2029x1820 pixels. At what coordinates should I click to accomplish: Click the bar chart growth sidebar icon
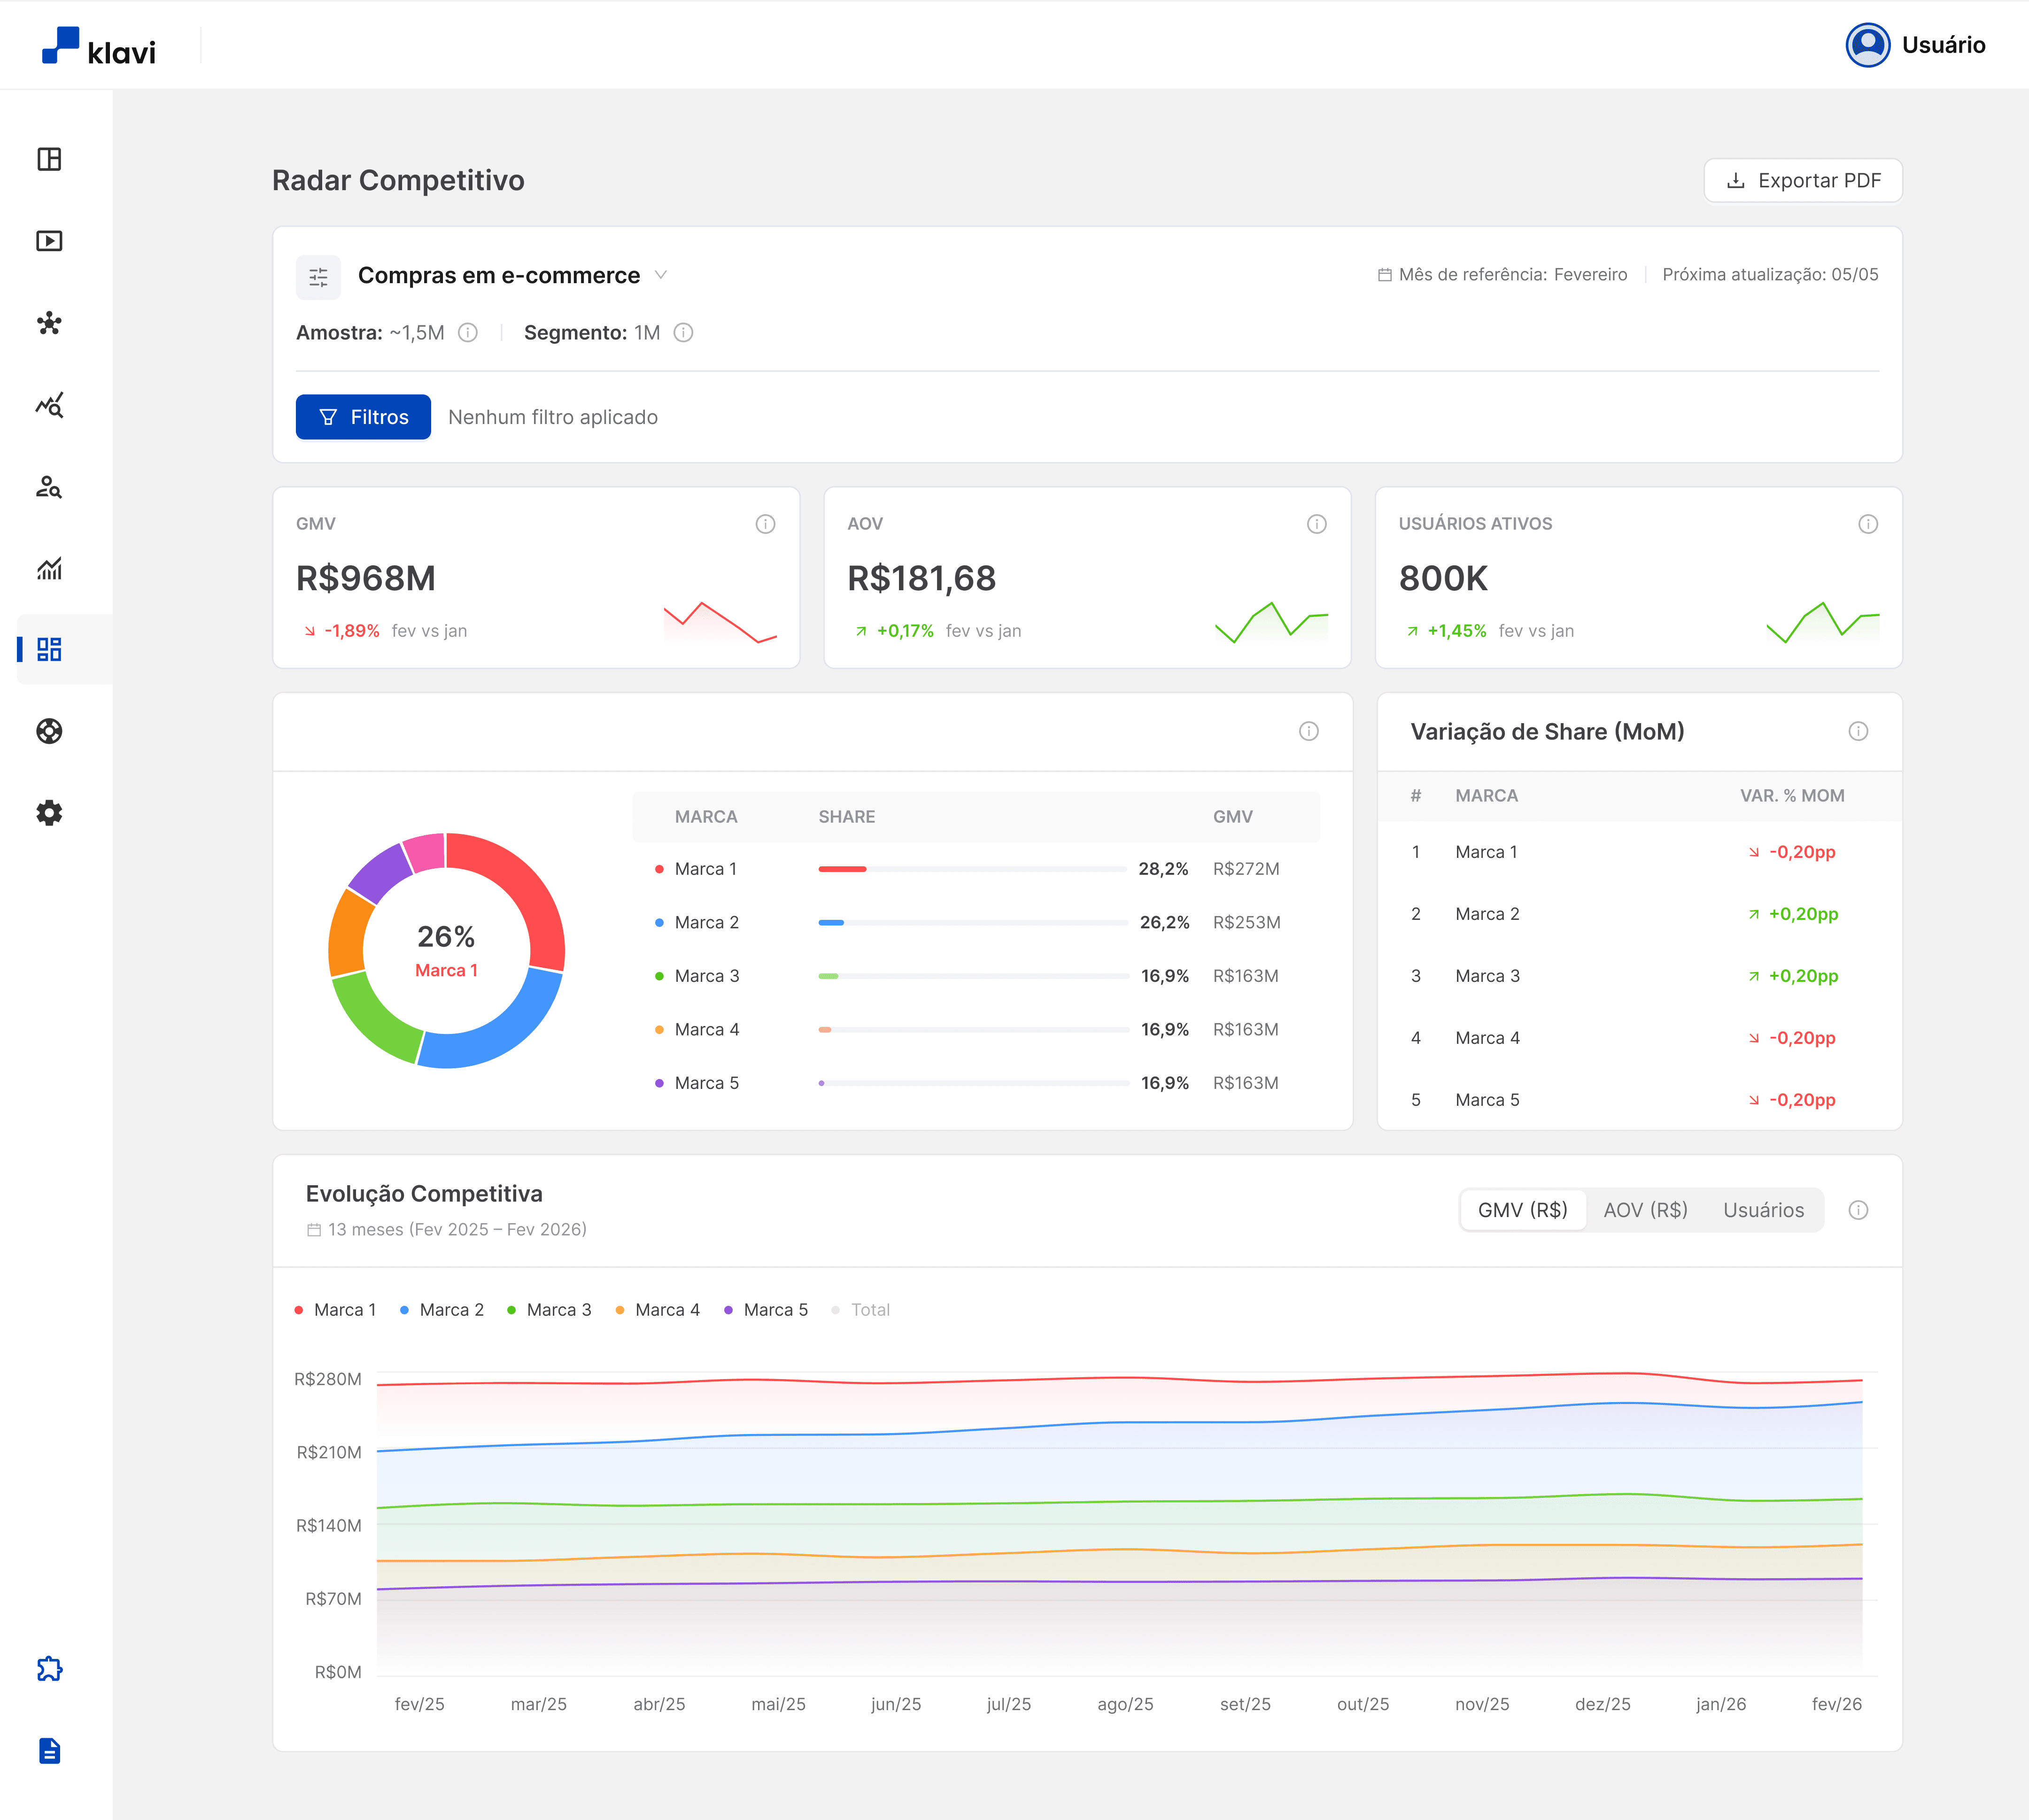tap(49, 568)
